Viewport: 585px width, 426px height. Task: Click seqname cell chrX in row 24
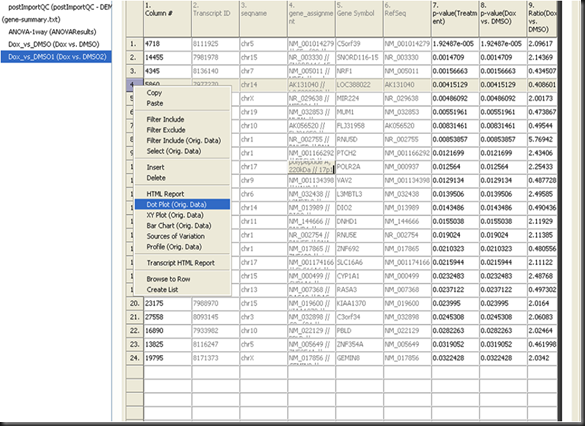[x=263, y=358]
